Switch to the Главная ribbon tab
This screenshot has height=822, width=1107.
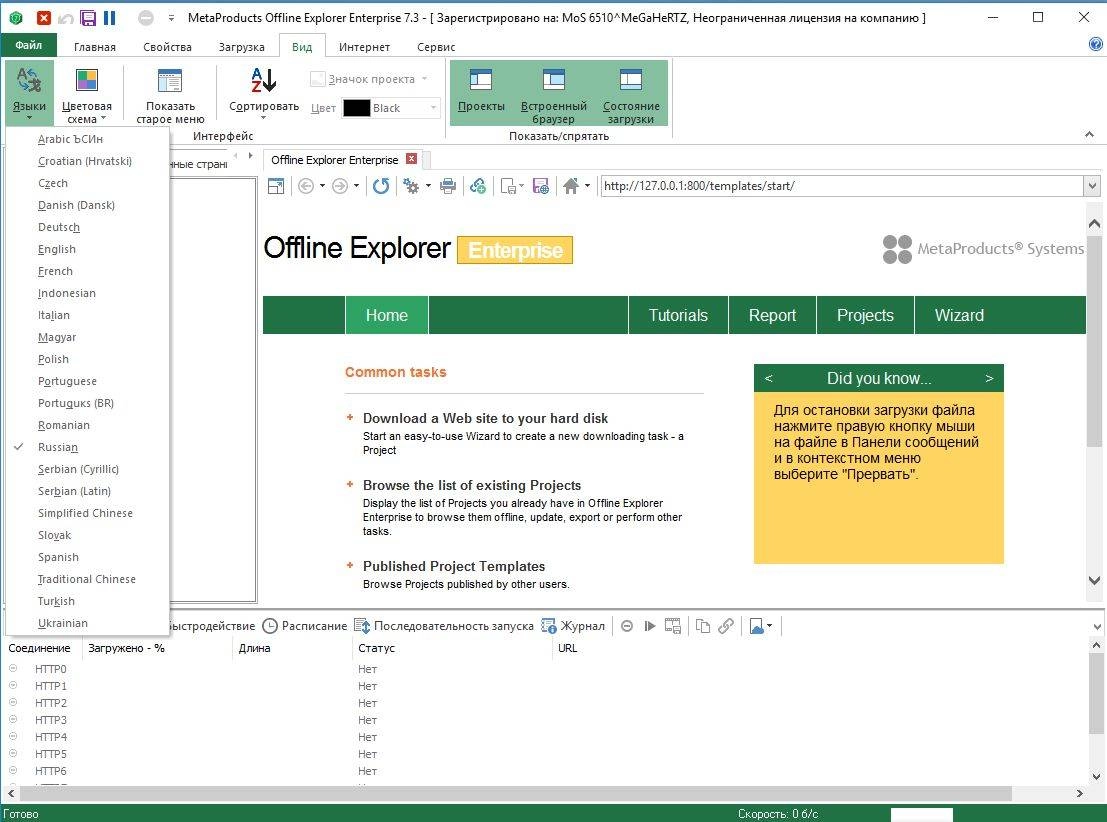pyautogui.click(x=95, y=47)
